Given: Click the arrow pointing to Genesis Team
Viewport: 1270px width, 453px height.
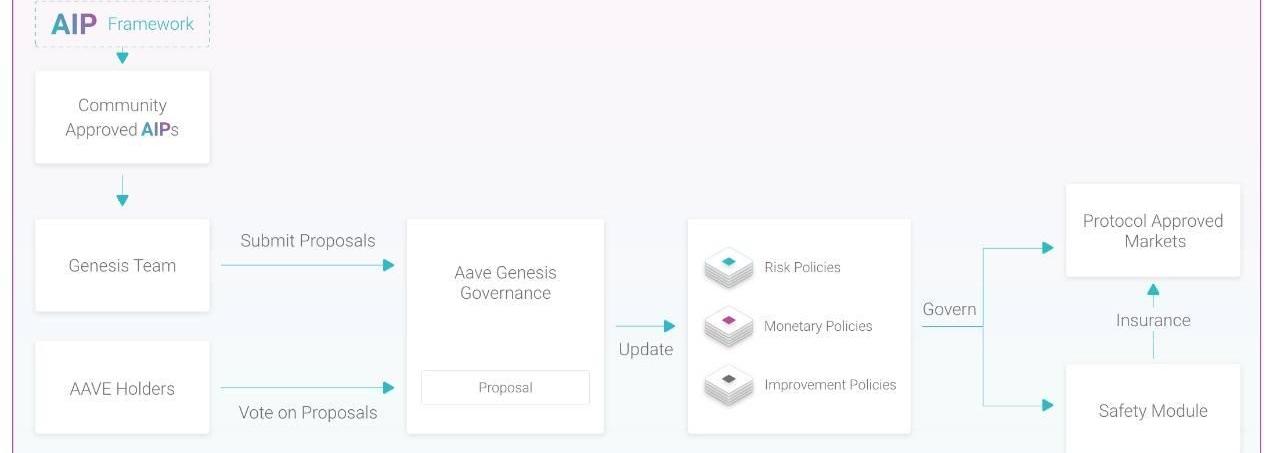Looking at the screenshot, I should (x=122, y=199).
